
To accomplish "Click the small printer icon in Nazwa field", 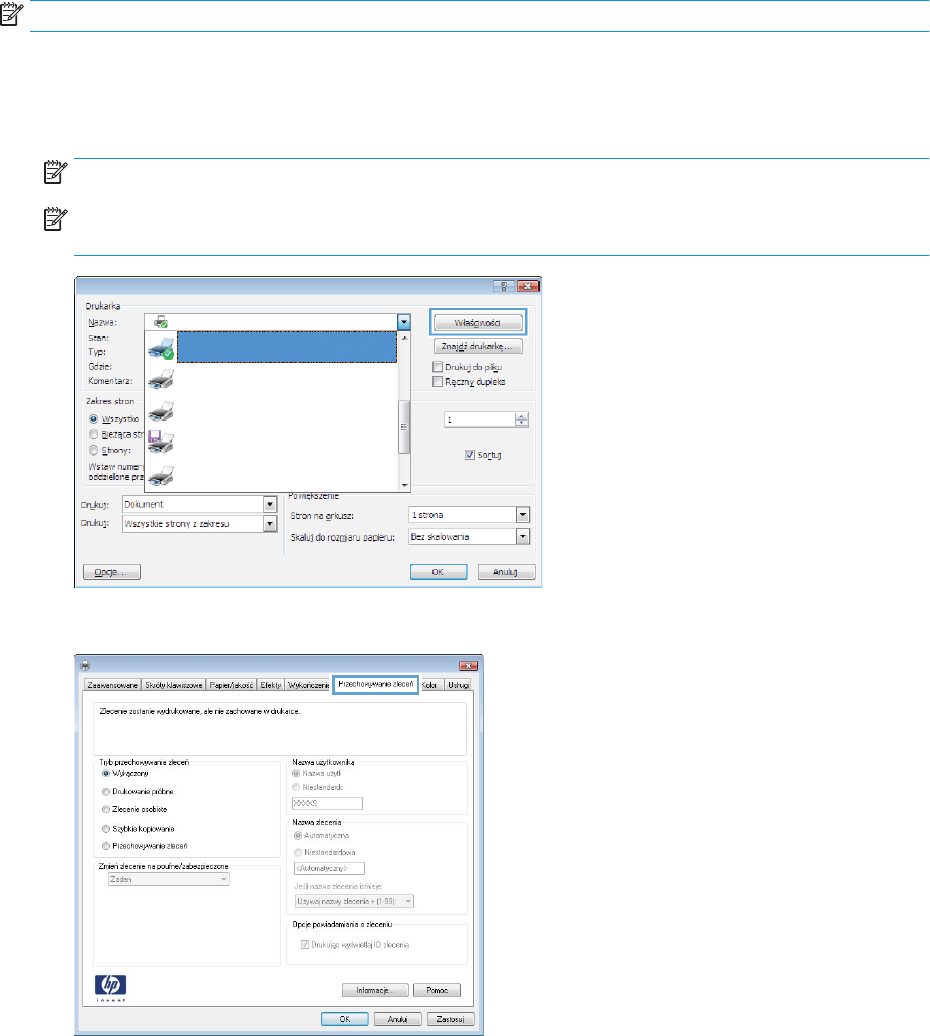I will 159,322.
